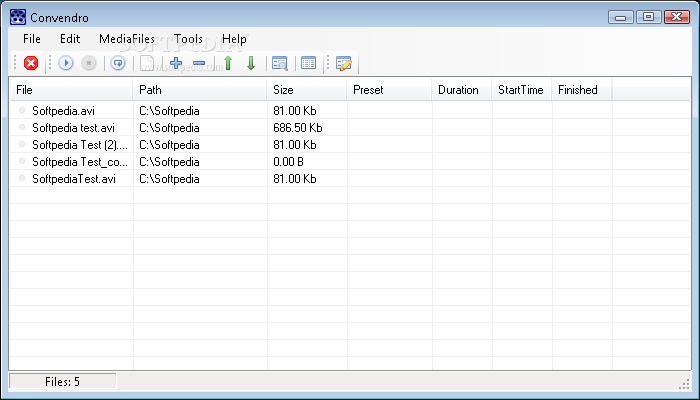Click the blank page document toolbar icon
Viewport: 700px width, 400px height.
(147, 63)
